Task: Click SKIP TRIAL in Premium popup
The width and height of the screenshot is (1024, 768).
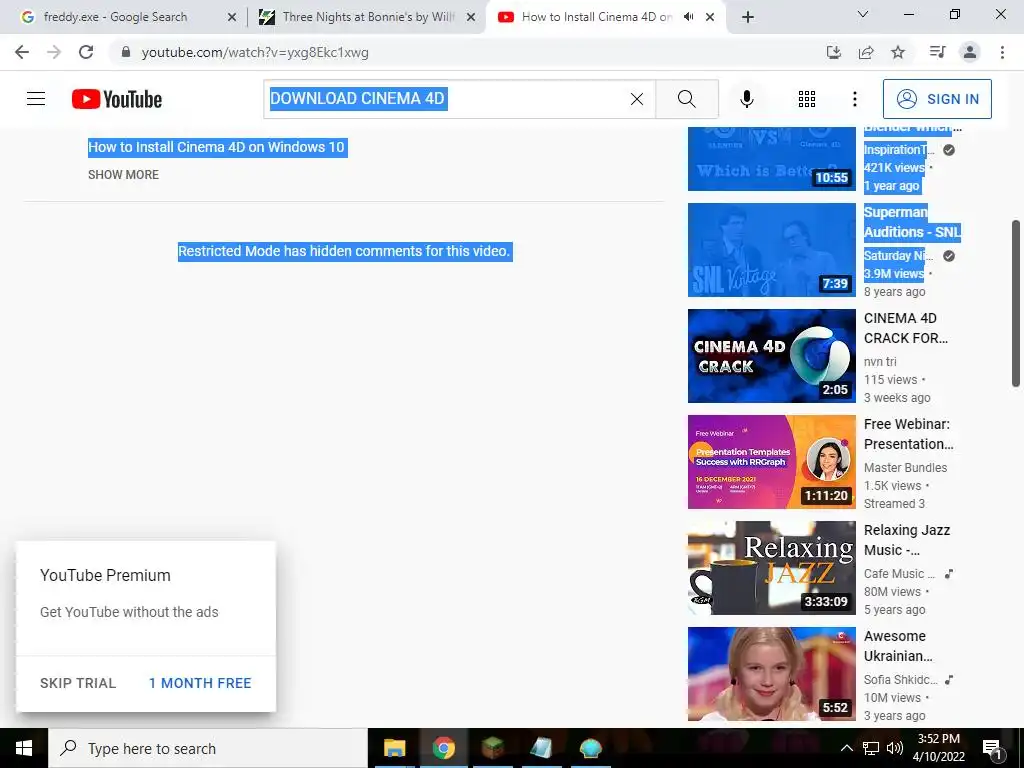Action: [x=78, y=683]
